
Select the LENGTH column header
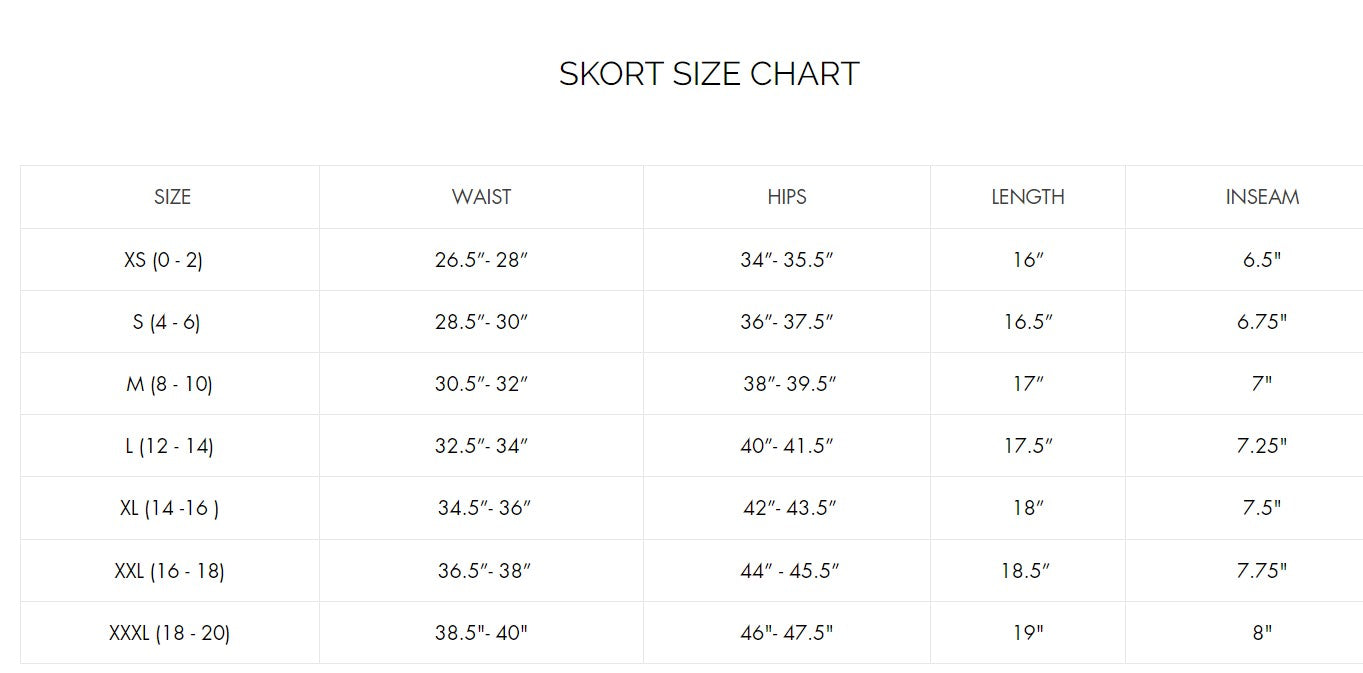(x=1027, y=197)
